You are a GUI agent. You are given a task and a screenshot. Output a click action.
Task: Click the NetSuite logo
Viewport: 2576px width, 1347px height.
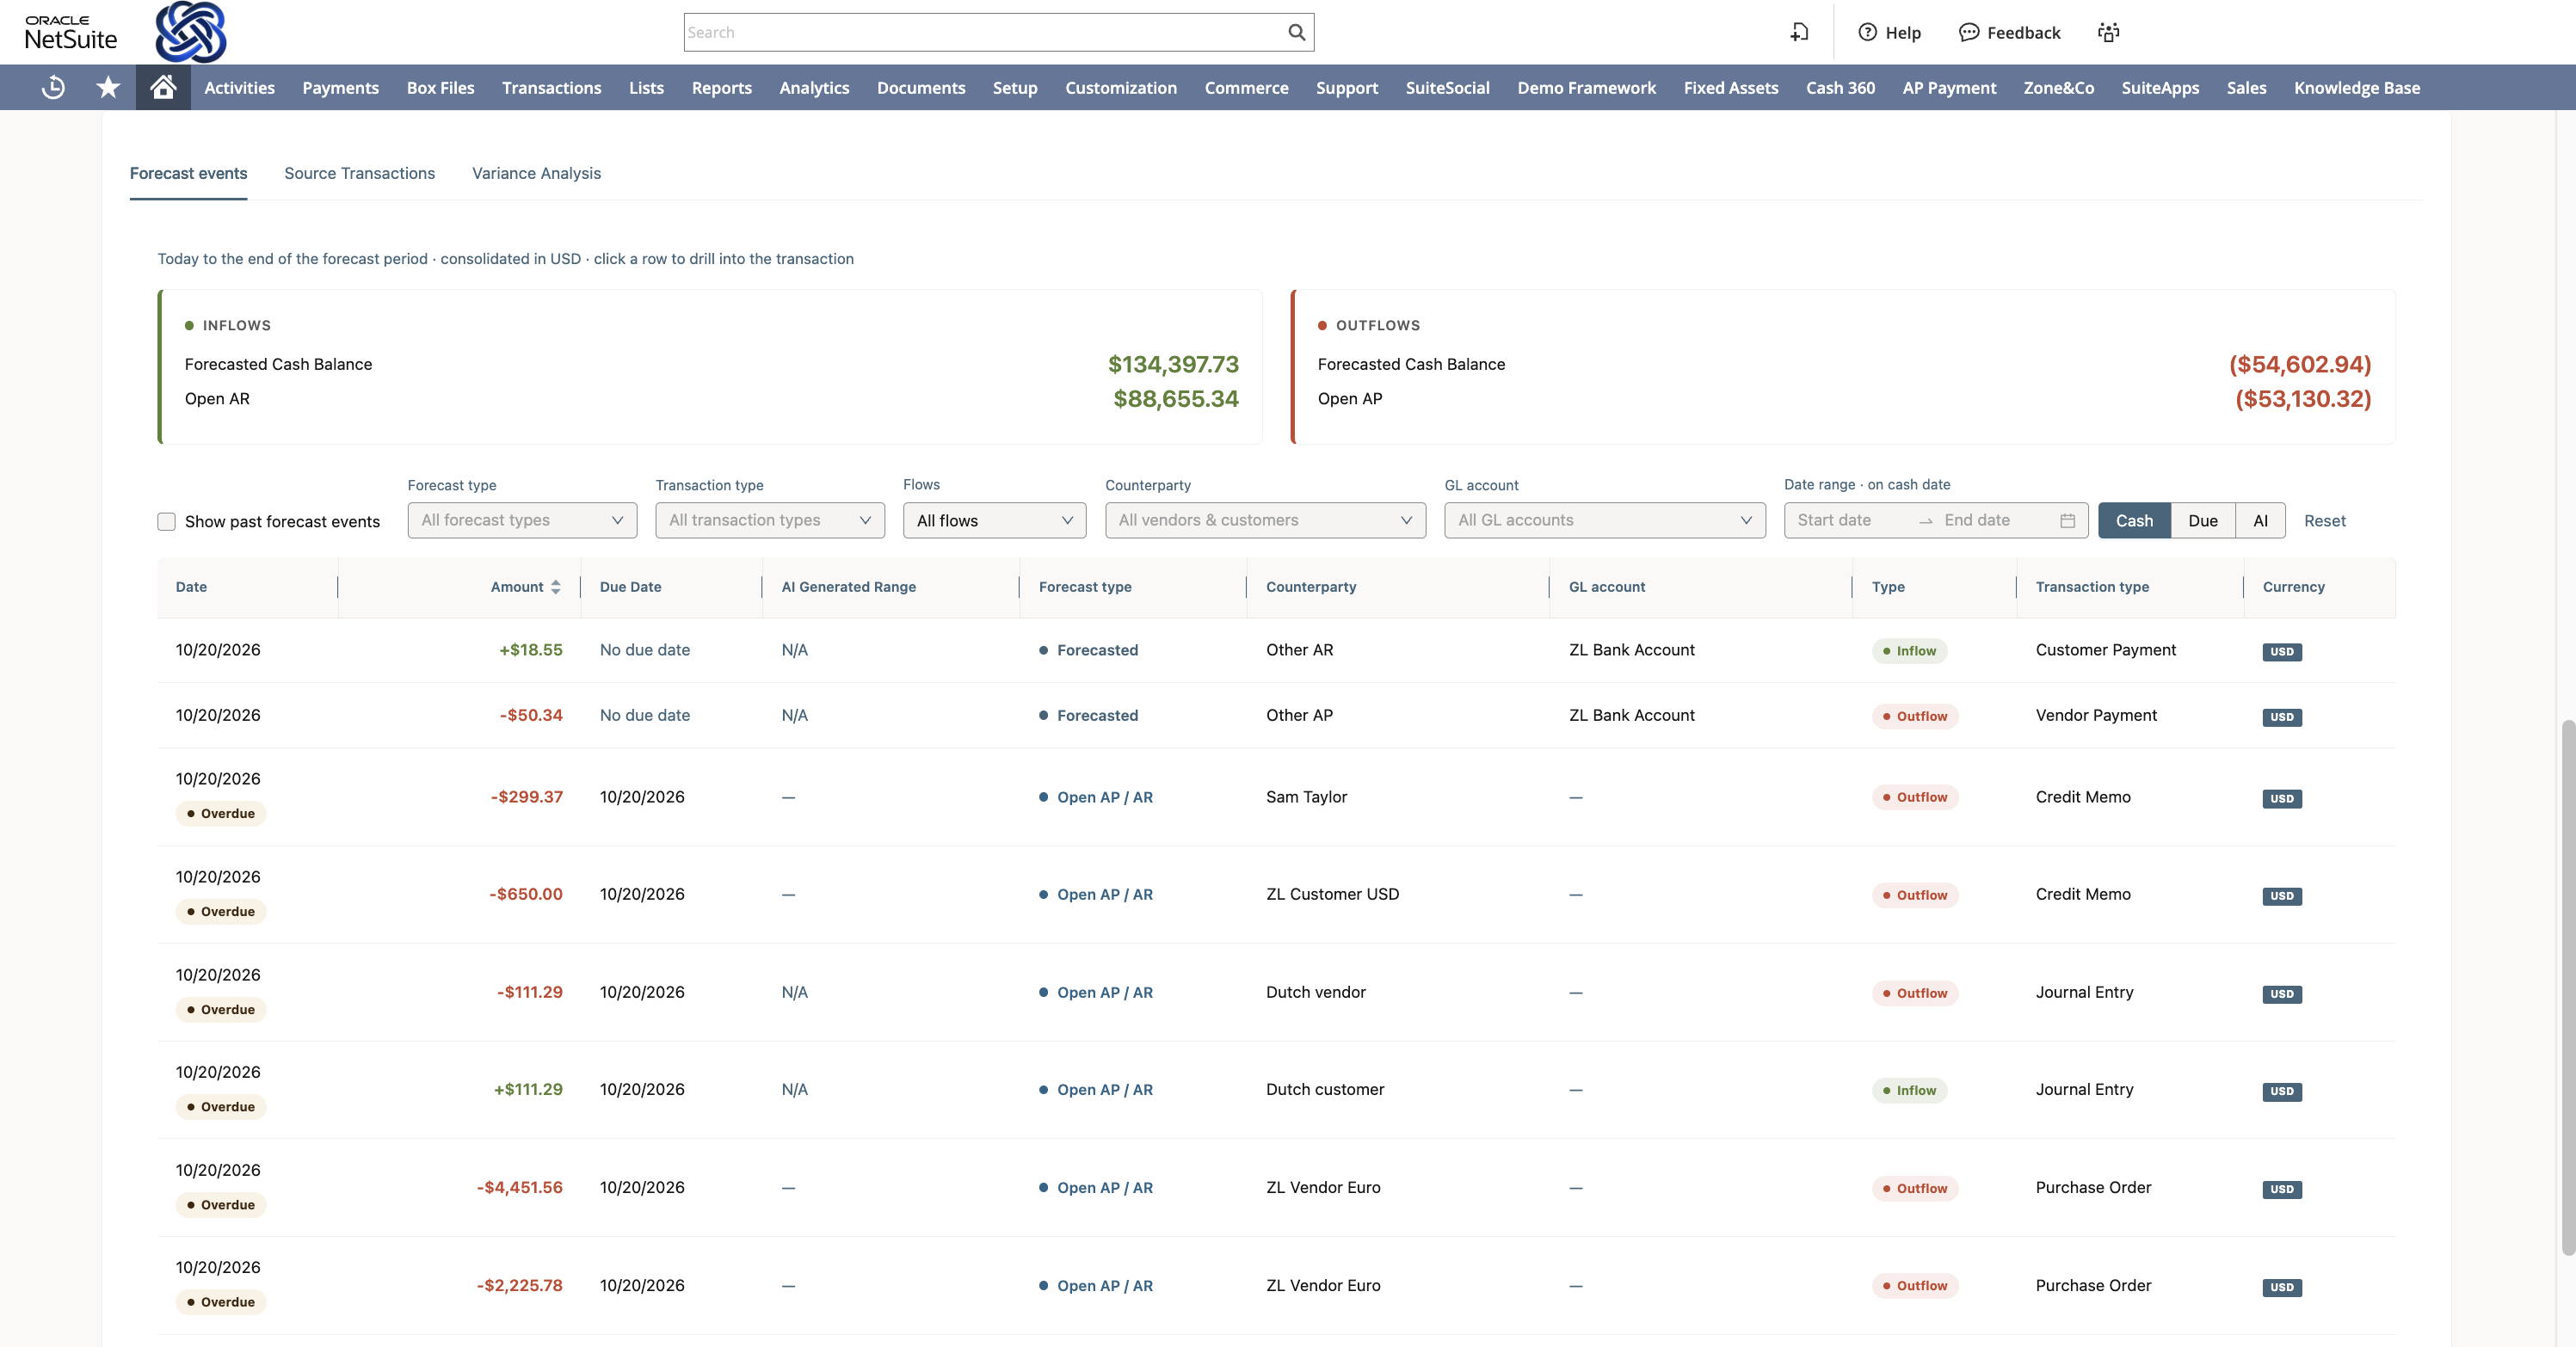[70, 32]
